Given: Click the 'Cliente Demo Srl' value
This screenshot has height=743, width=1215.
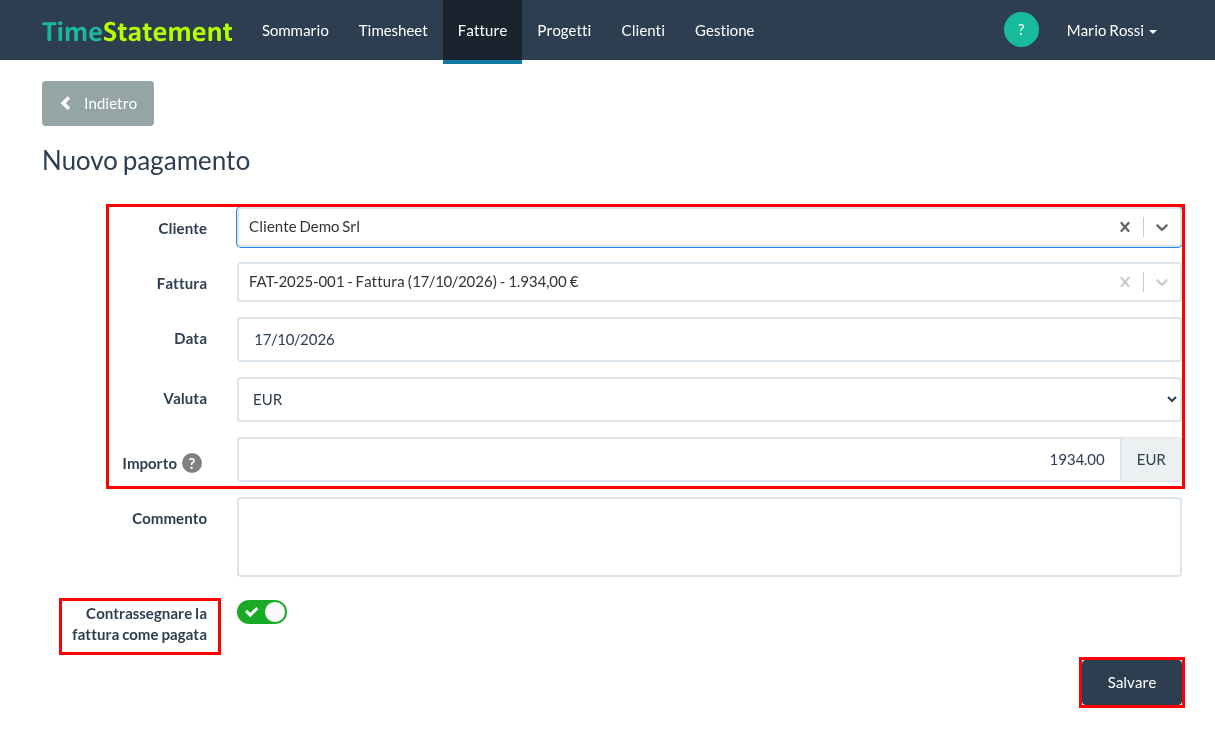Looking at the screenshot, I should (304, 227).
